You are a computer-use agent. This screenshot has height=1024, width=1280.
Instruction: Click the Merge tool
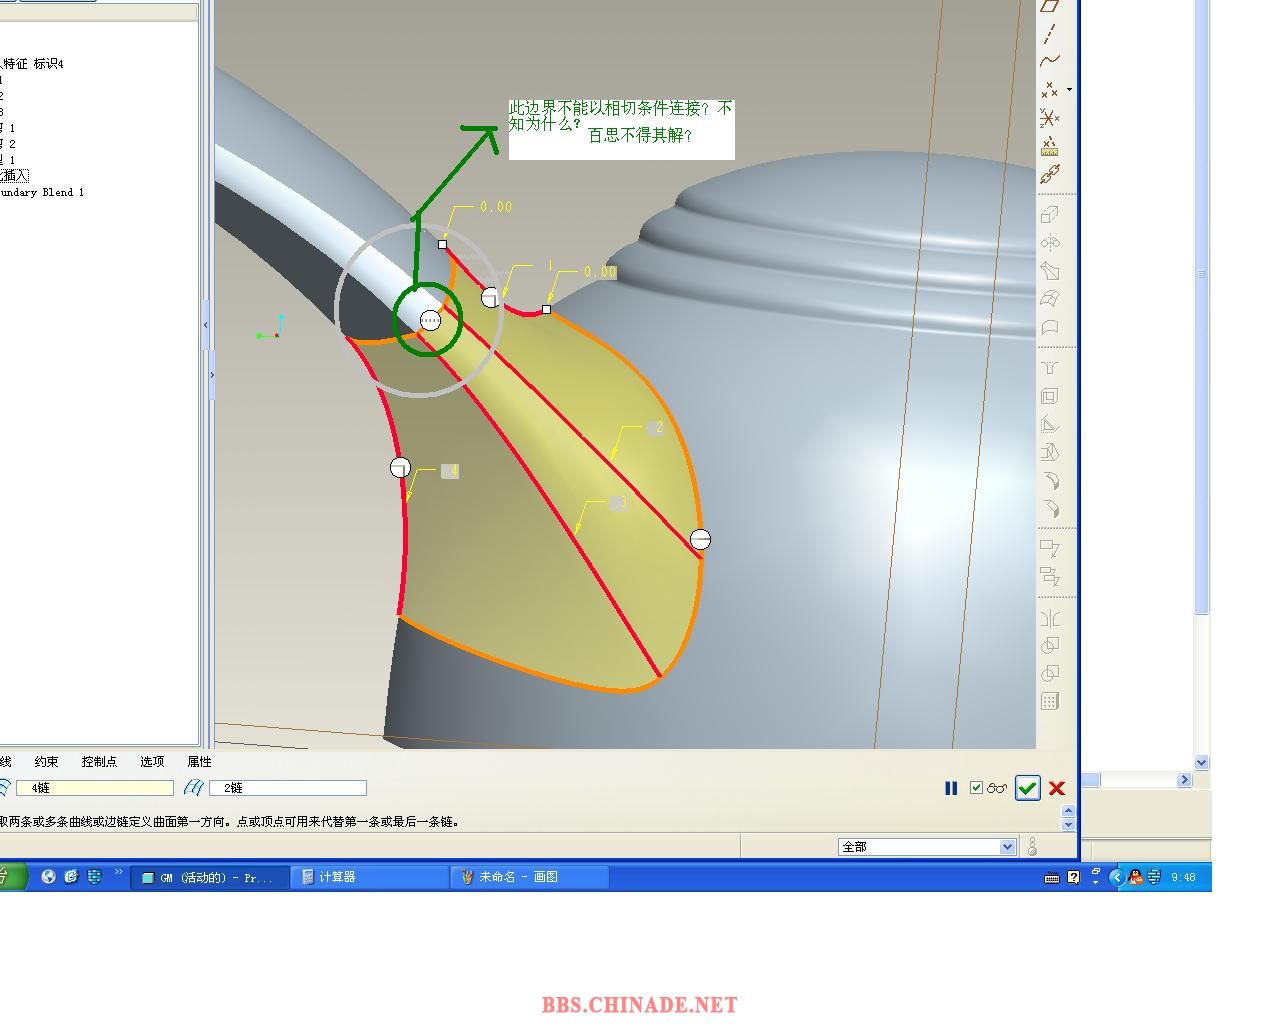coord(1049,646)
